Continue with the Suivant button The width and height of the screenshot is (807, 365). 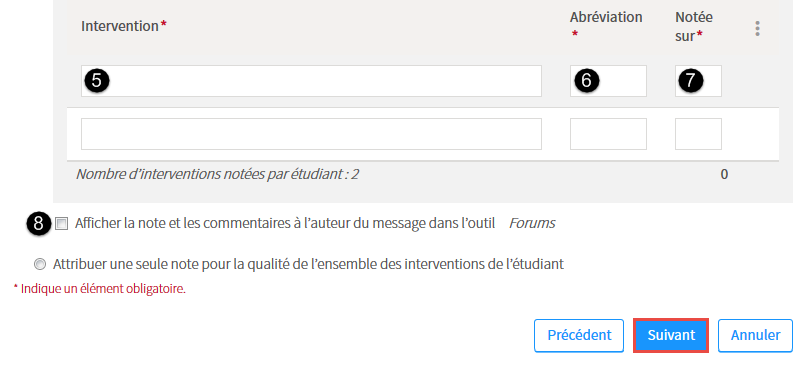point(671,335)
